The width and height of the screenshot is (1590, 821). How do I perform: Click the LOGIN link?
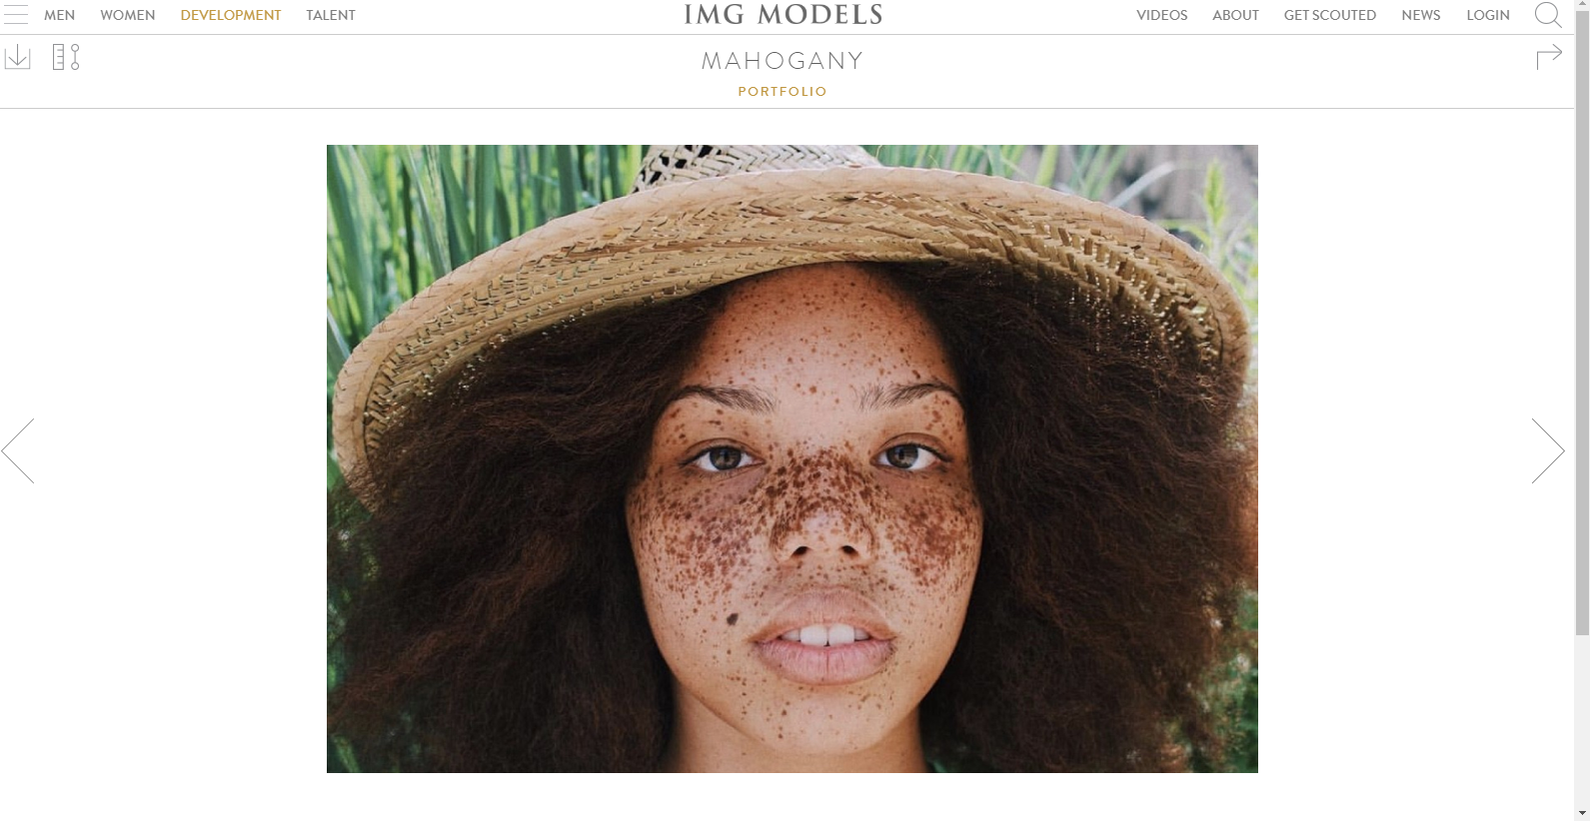click(x=1488, y=15)
